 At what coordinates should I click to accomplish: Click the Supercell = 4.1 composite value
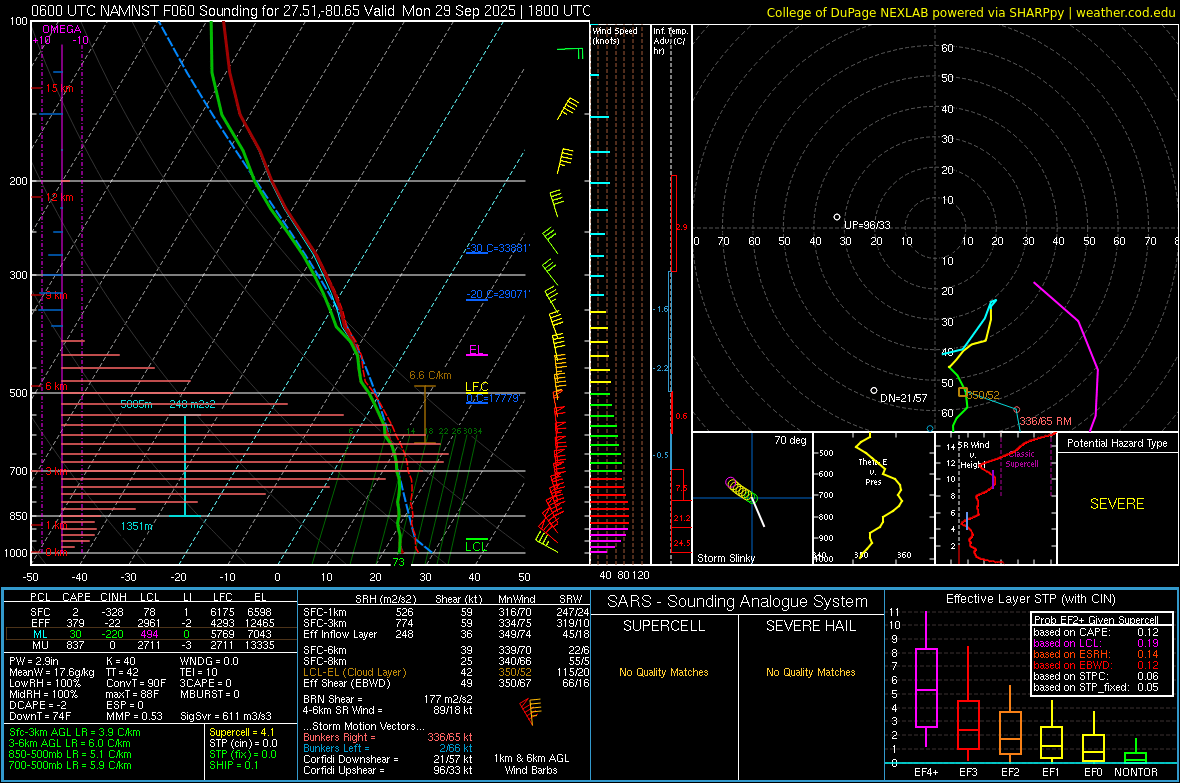pos(242,732)
